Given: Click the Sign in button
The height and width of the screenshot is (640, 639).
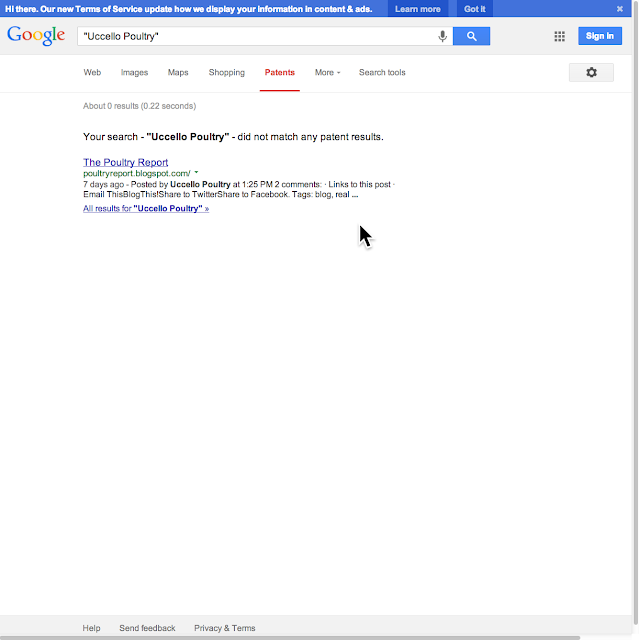Looking at the screenshot, I should (x=600, y=36).
